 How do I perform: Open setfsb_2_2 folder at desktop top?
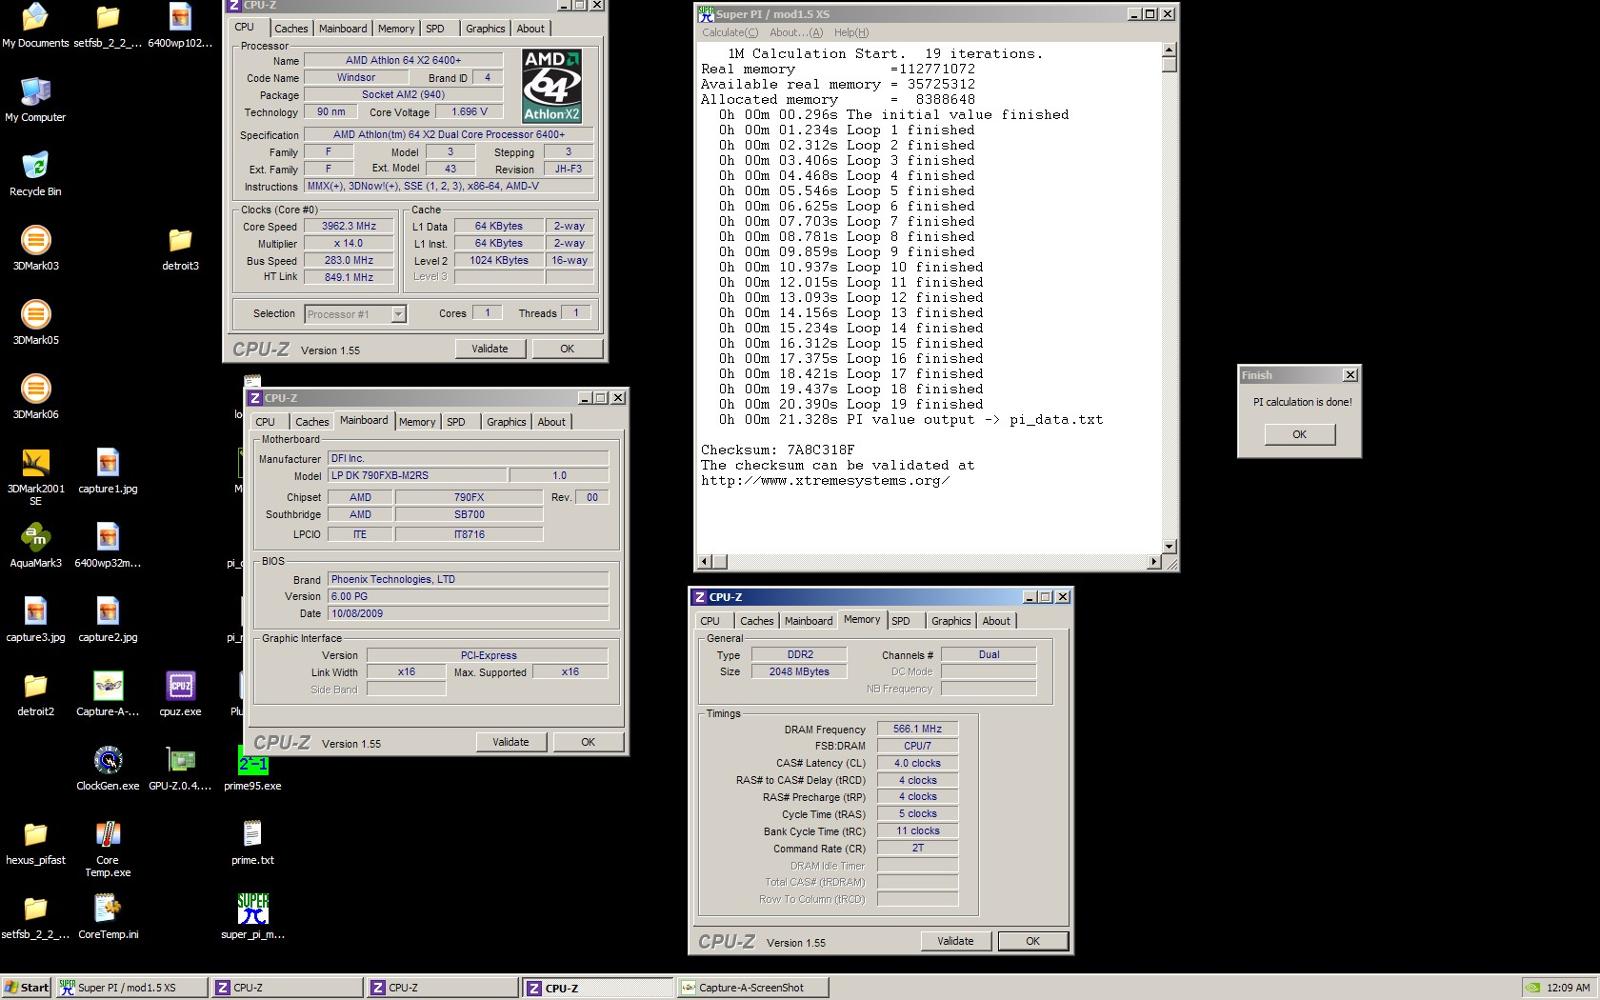click(x=108, y=25)
